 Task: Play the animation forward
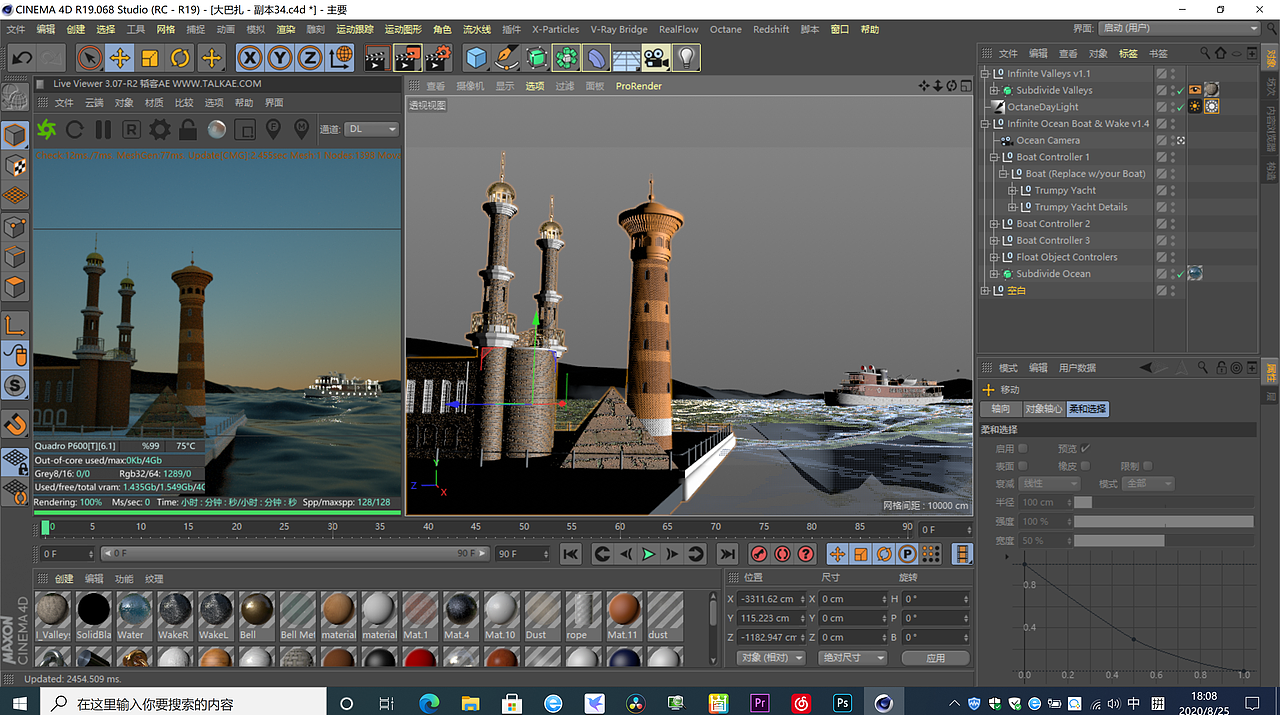(x=648, y=554)
